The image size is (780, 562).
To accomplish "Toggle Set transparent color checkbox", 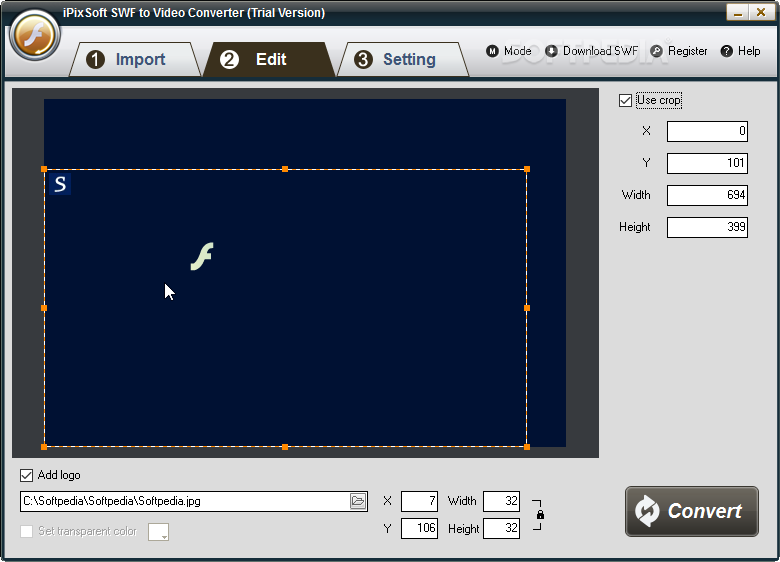I will pyautogui.click(x=26, y=531).
